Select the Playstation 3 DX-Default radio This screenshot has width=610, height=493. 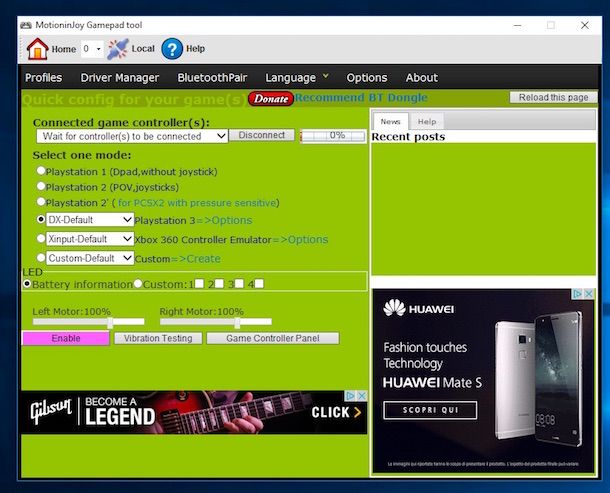point(41,219)
